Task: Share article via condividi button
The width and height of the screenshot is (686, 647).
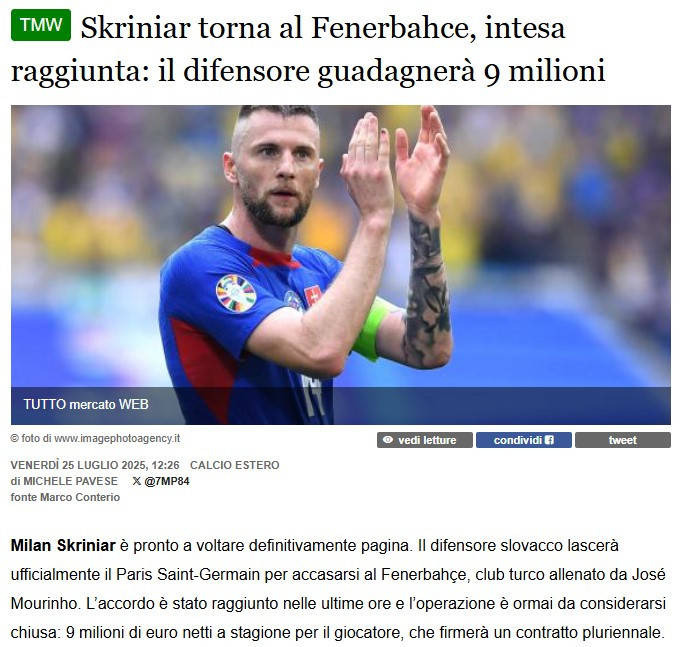Action: pyautogui.click(x=524, y=440)
